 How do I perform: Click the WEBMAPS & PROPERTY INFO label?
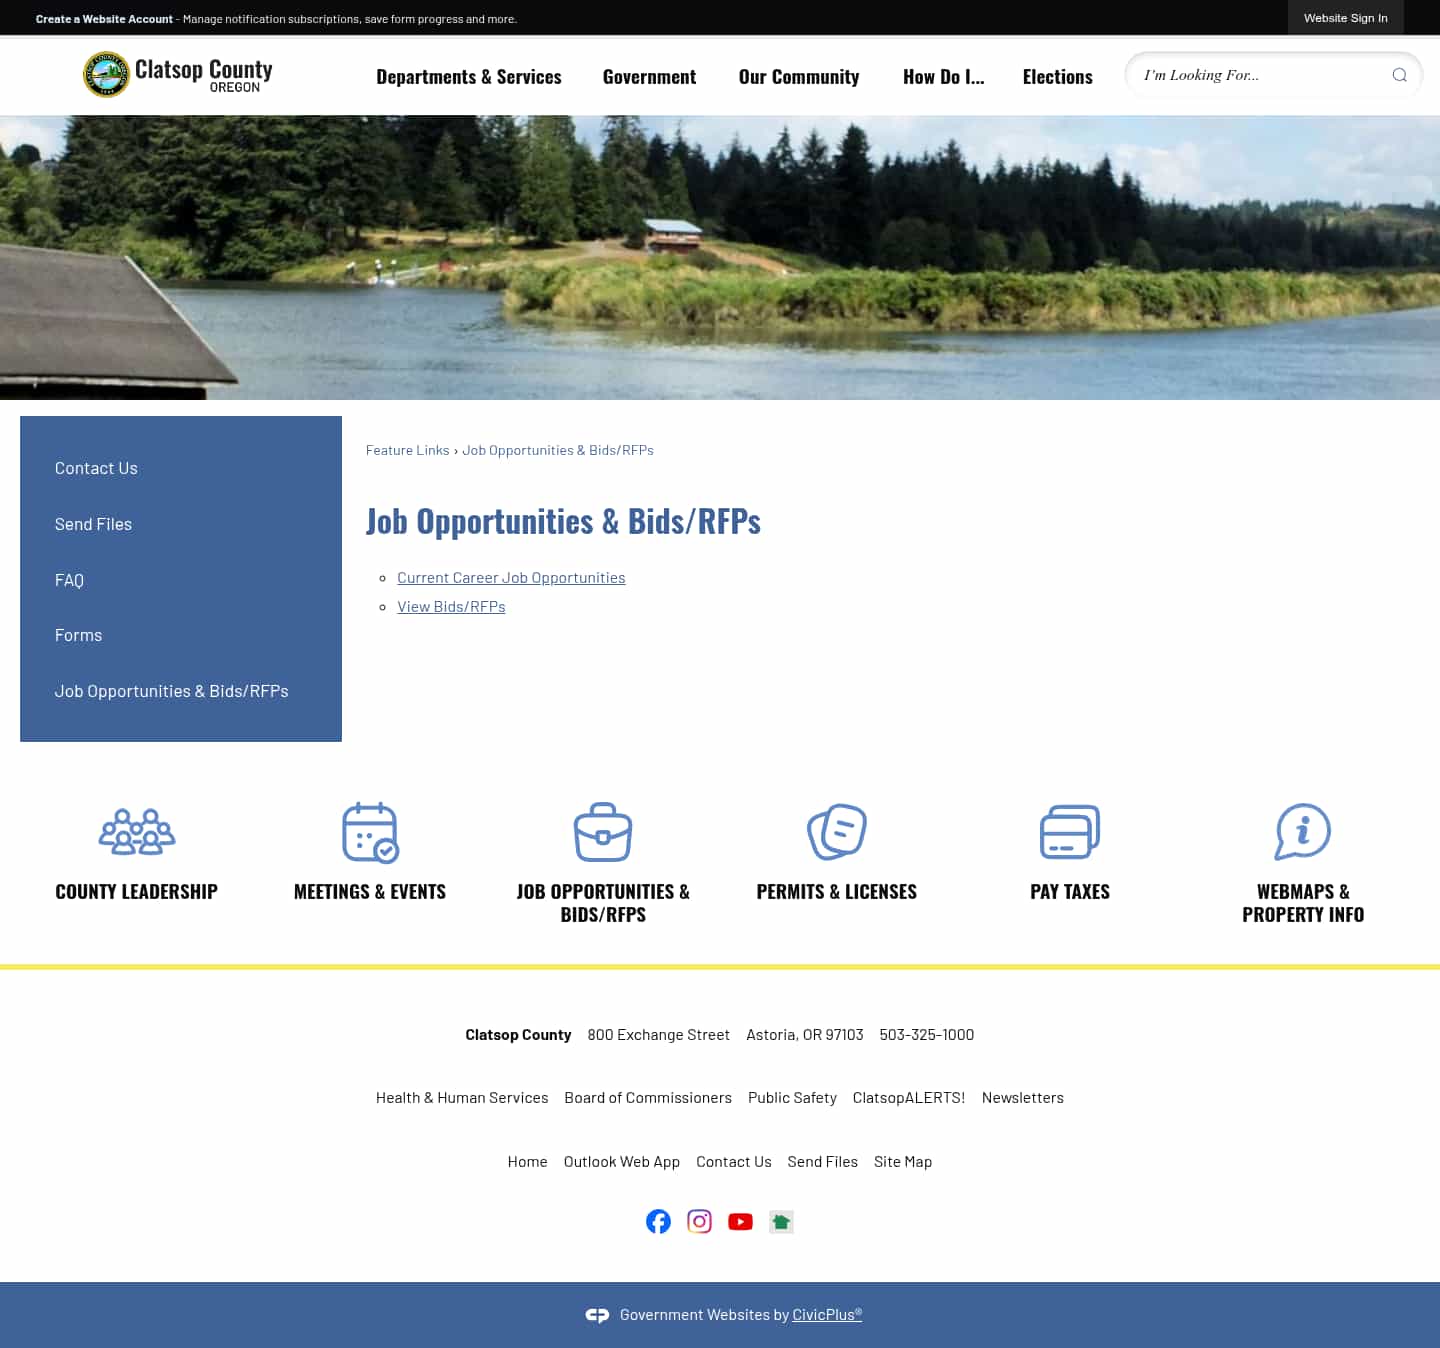1303,903
